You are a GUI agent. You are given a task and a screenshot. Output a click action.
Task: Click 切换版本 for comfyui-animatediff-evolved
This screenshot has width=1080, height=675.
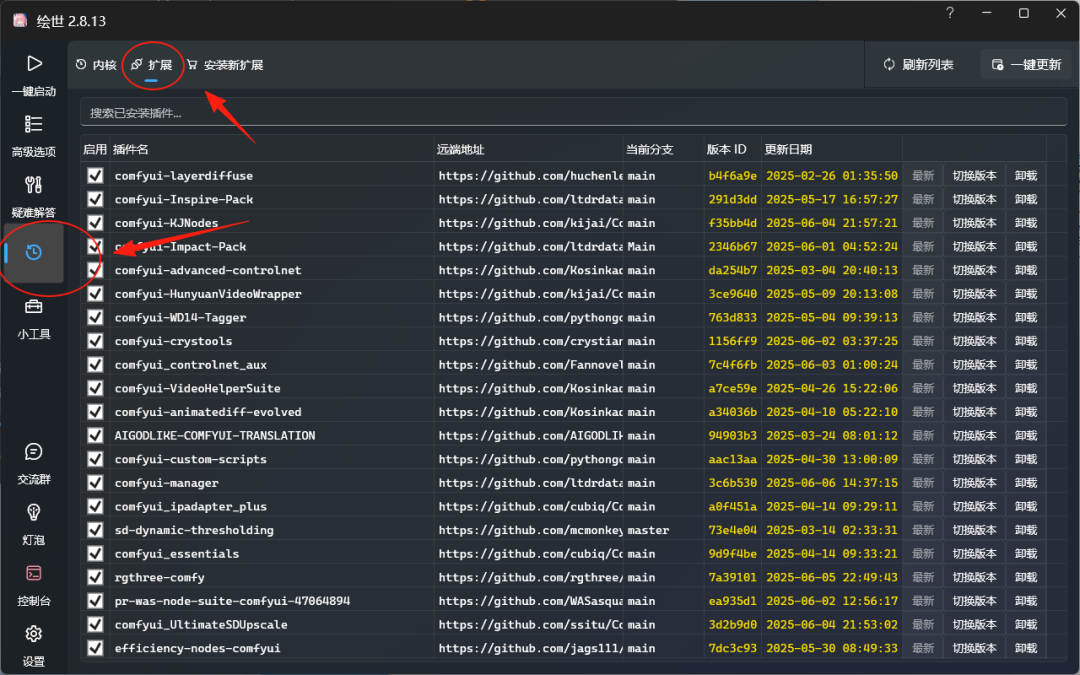pos(974,412)
